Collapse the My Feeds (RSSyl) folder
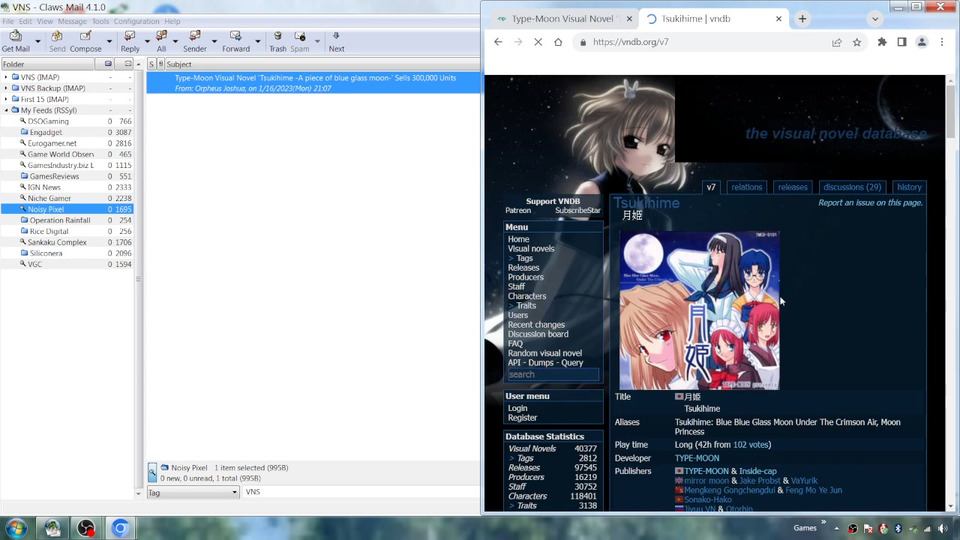The height and width of the screenshot is (540, 960). [x=6, y=110]
